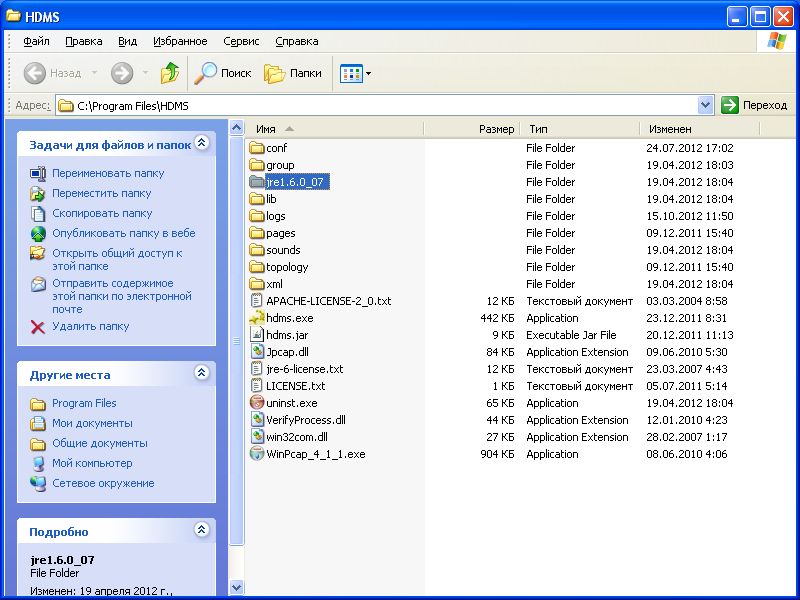Sort by the Размер column header
The width and height of the screenshot is (800, 600).
(471, 129)
